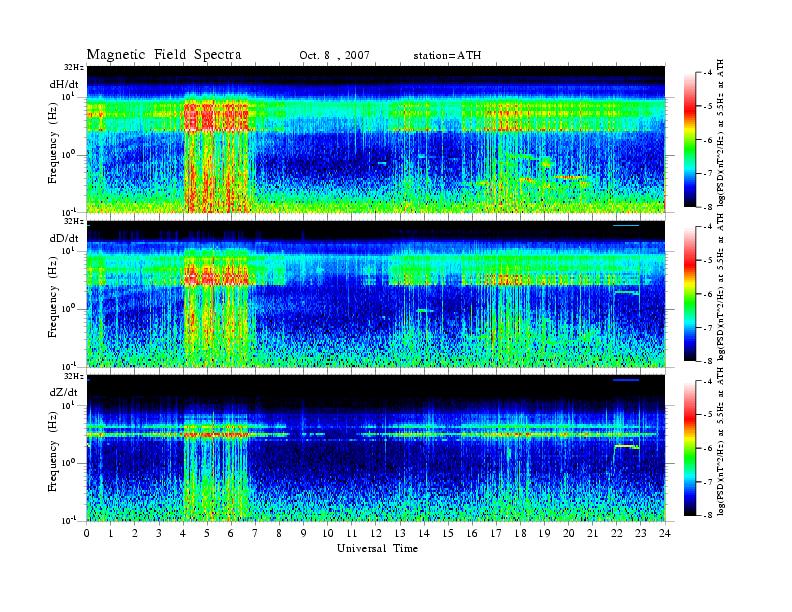Screen dimensions: 792x612
Task: Click hour 12 on the time axis
Action: pyautogui.click(x=376, y=534)
